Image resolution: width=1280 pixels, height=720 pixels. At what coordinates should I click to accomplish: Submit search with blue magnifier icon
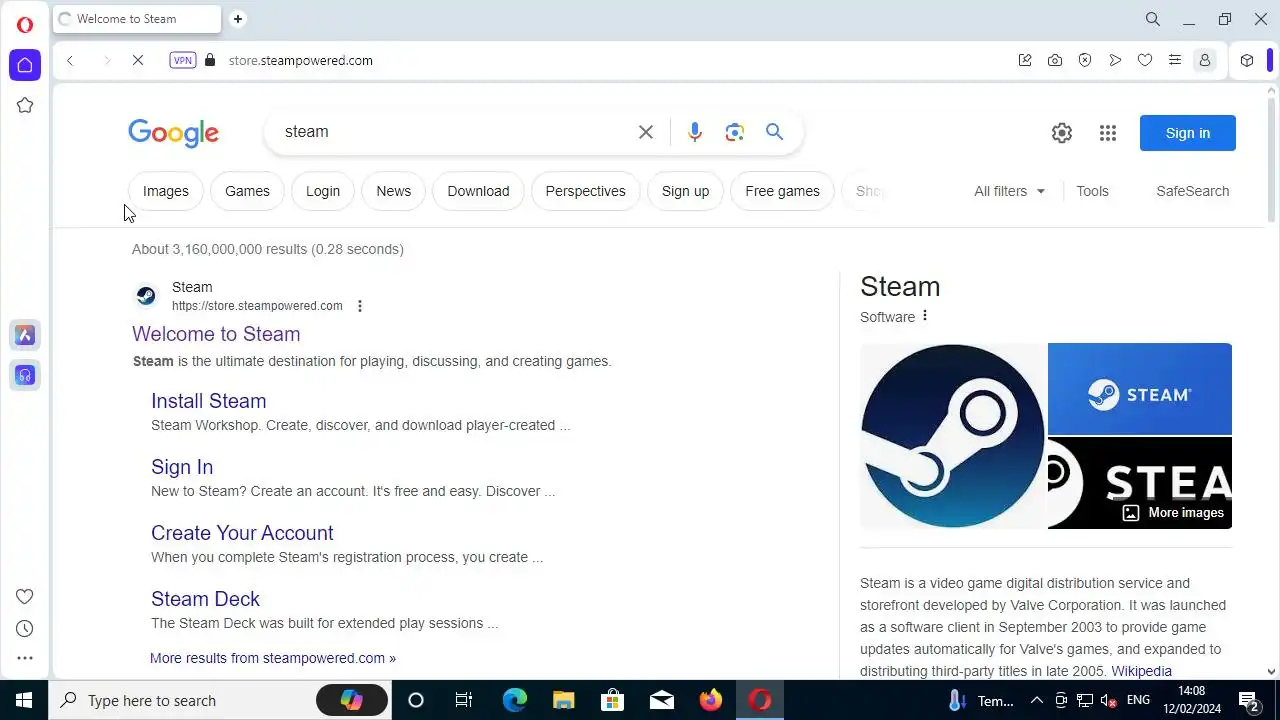774,132
